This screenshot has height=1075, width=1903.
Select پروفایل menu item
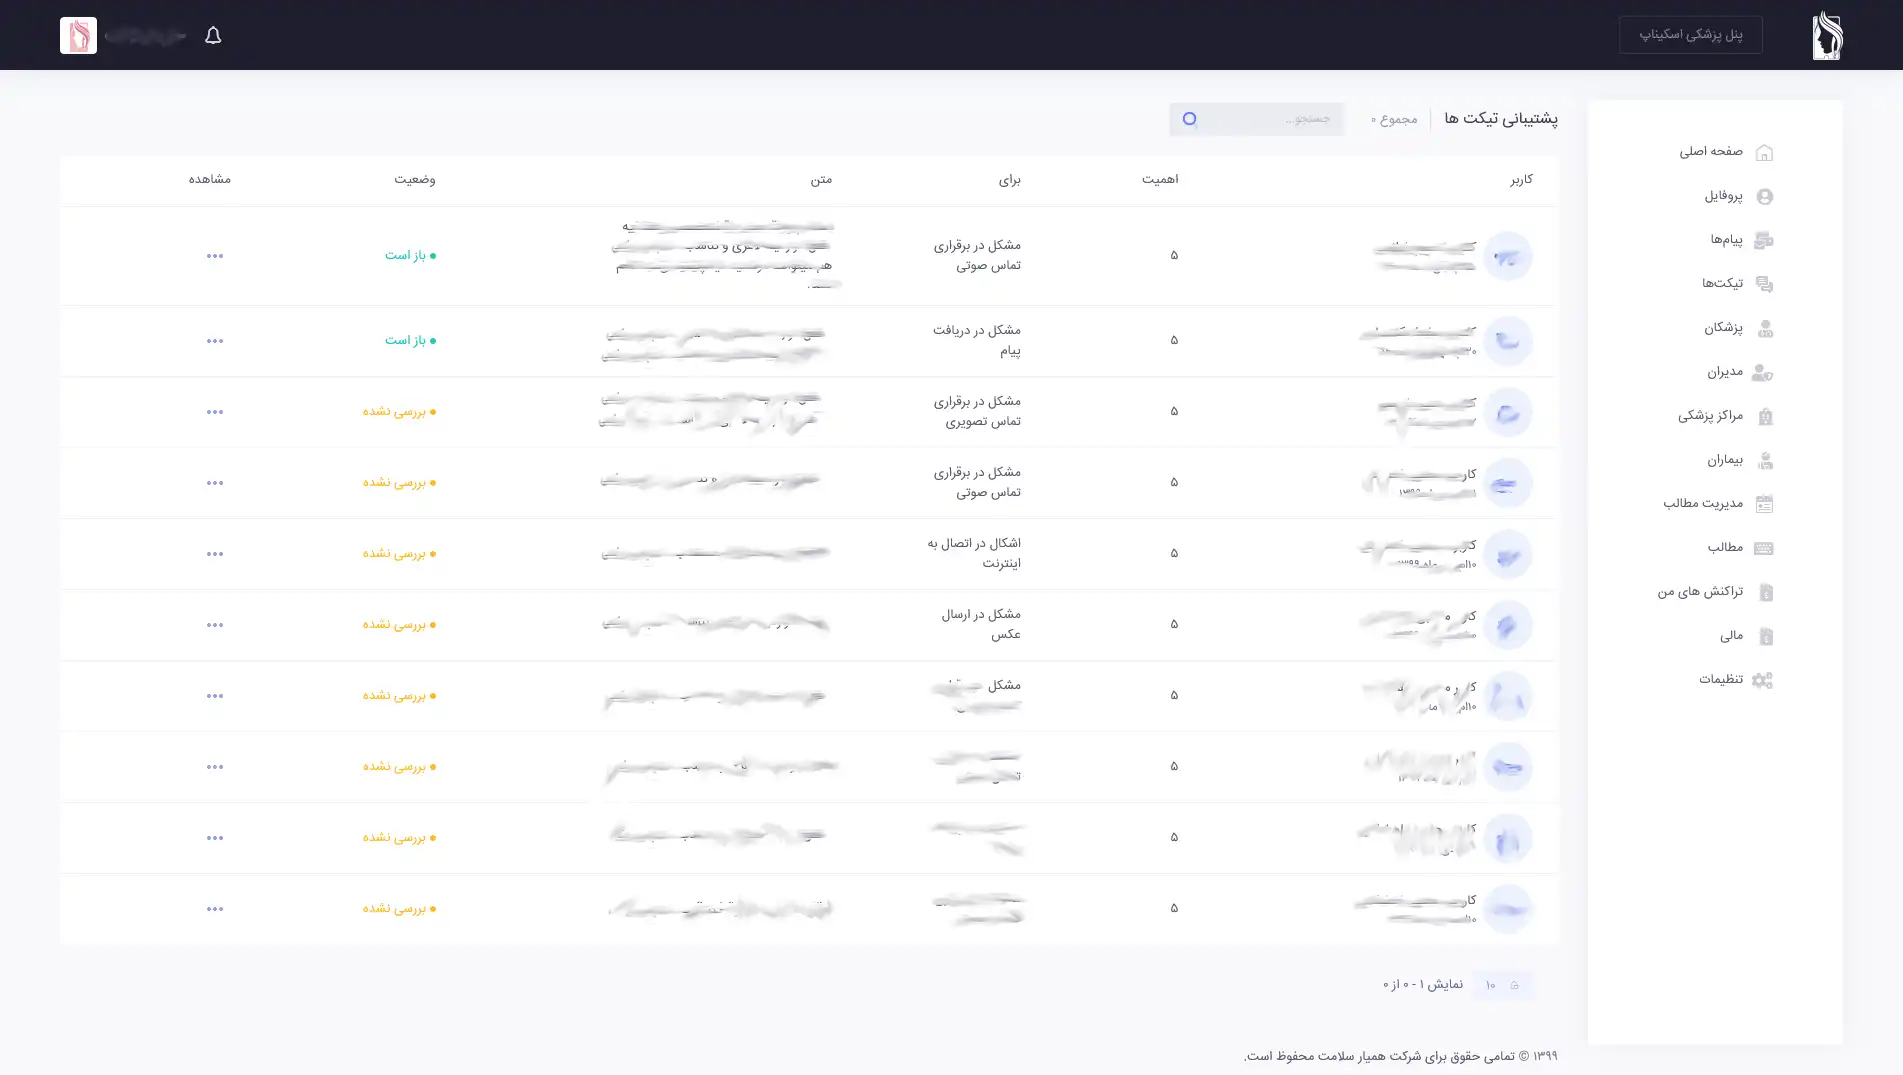pyautogui.click(x=1724, y=196)
